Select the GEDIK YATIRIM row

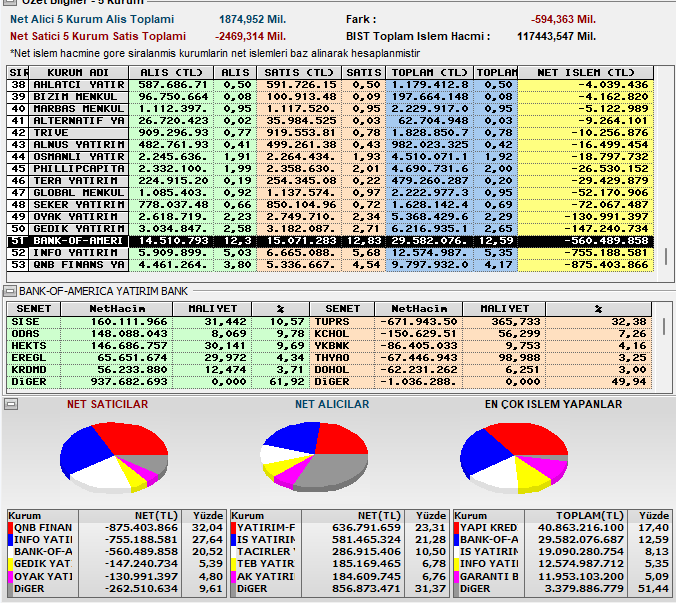click(x=330, y=229)
